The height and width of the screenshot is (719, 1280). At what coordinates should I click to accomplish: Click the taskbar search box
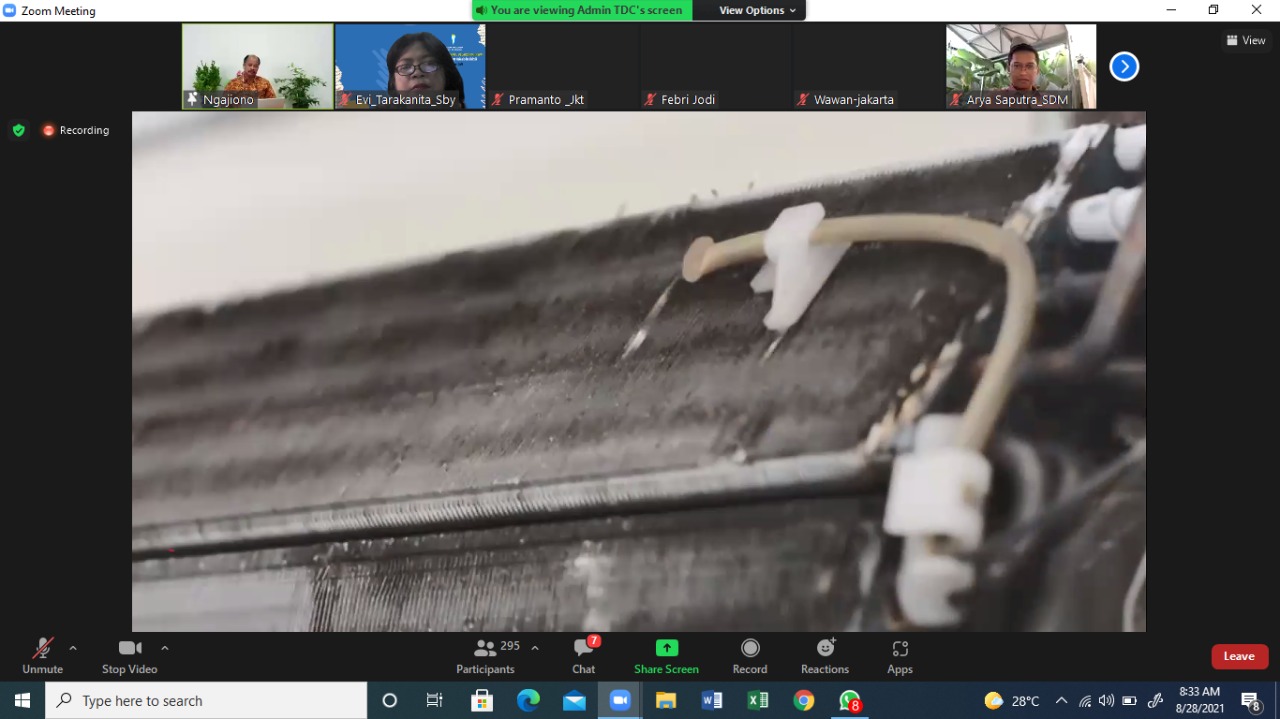coord(206,700)
